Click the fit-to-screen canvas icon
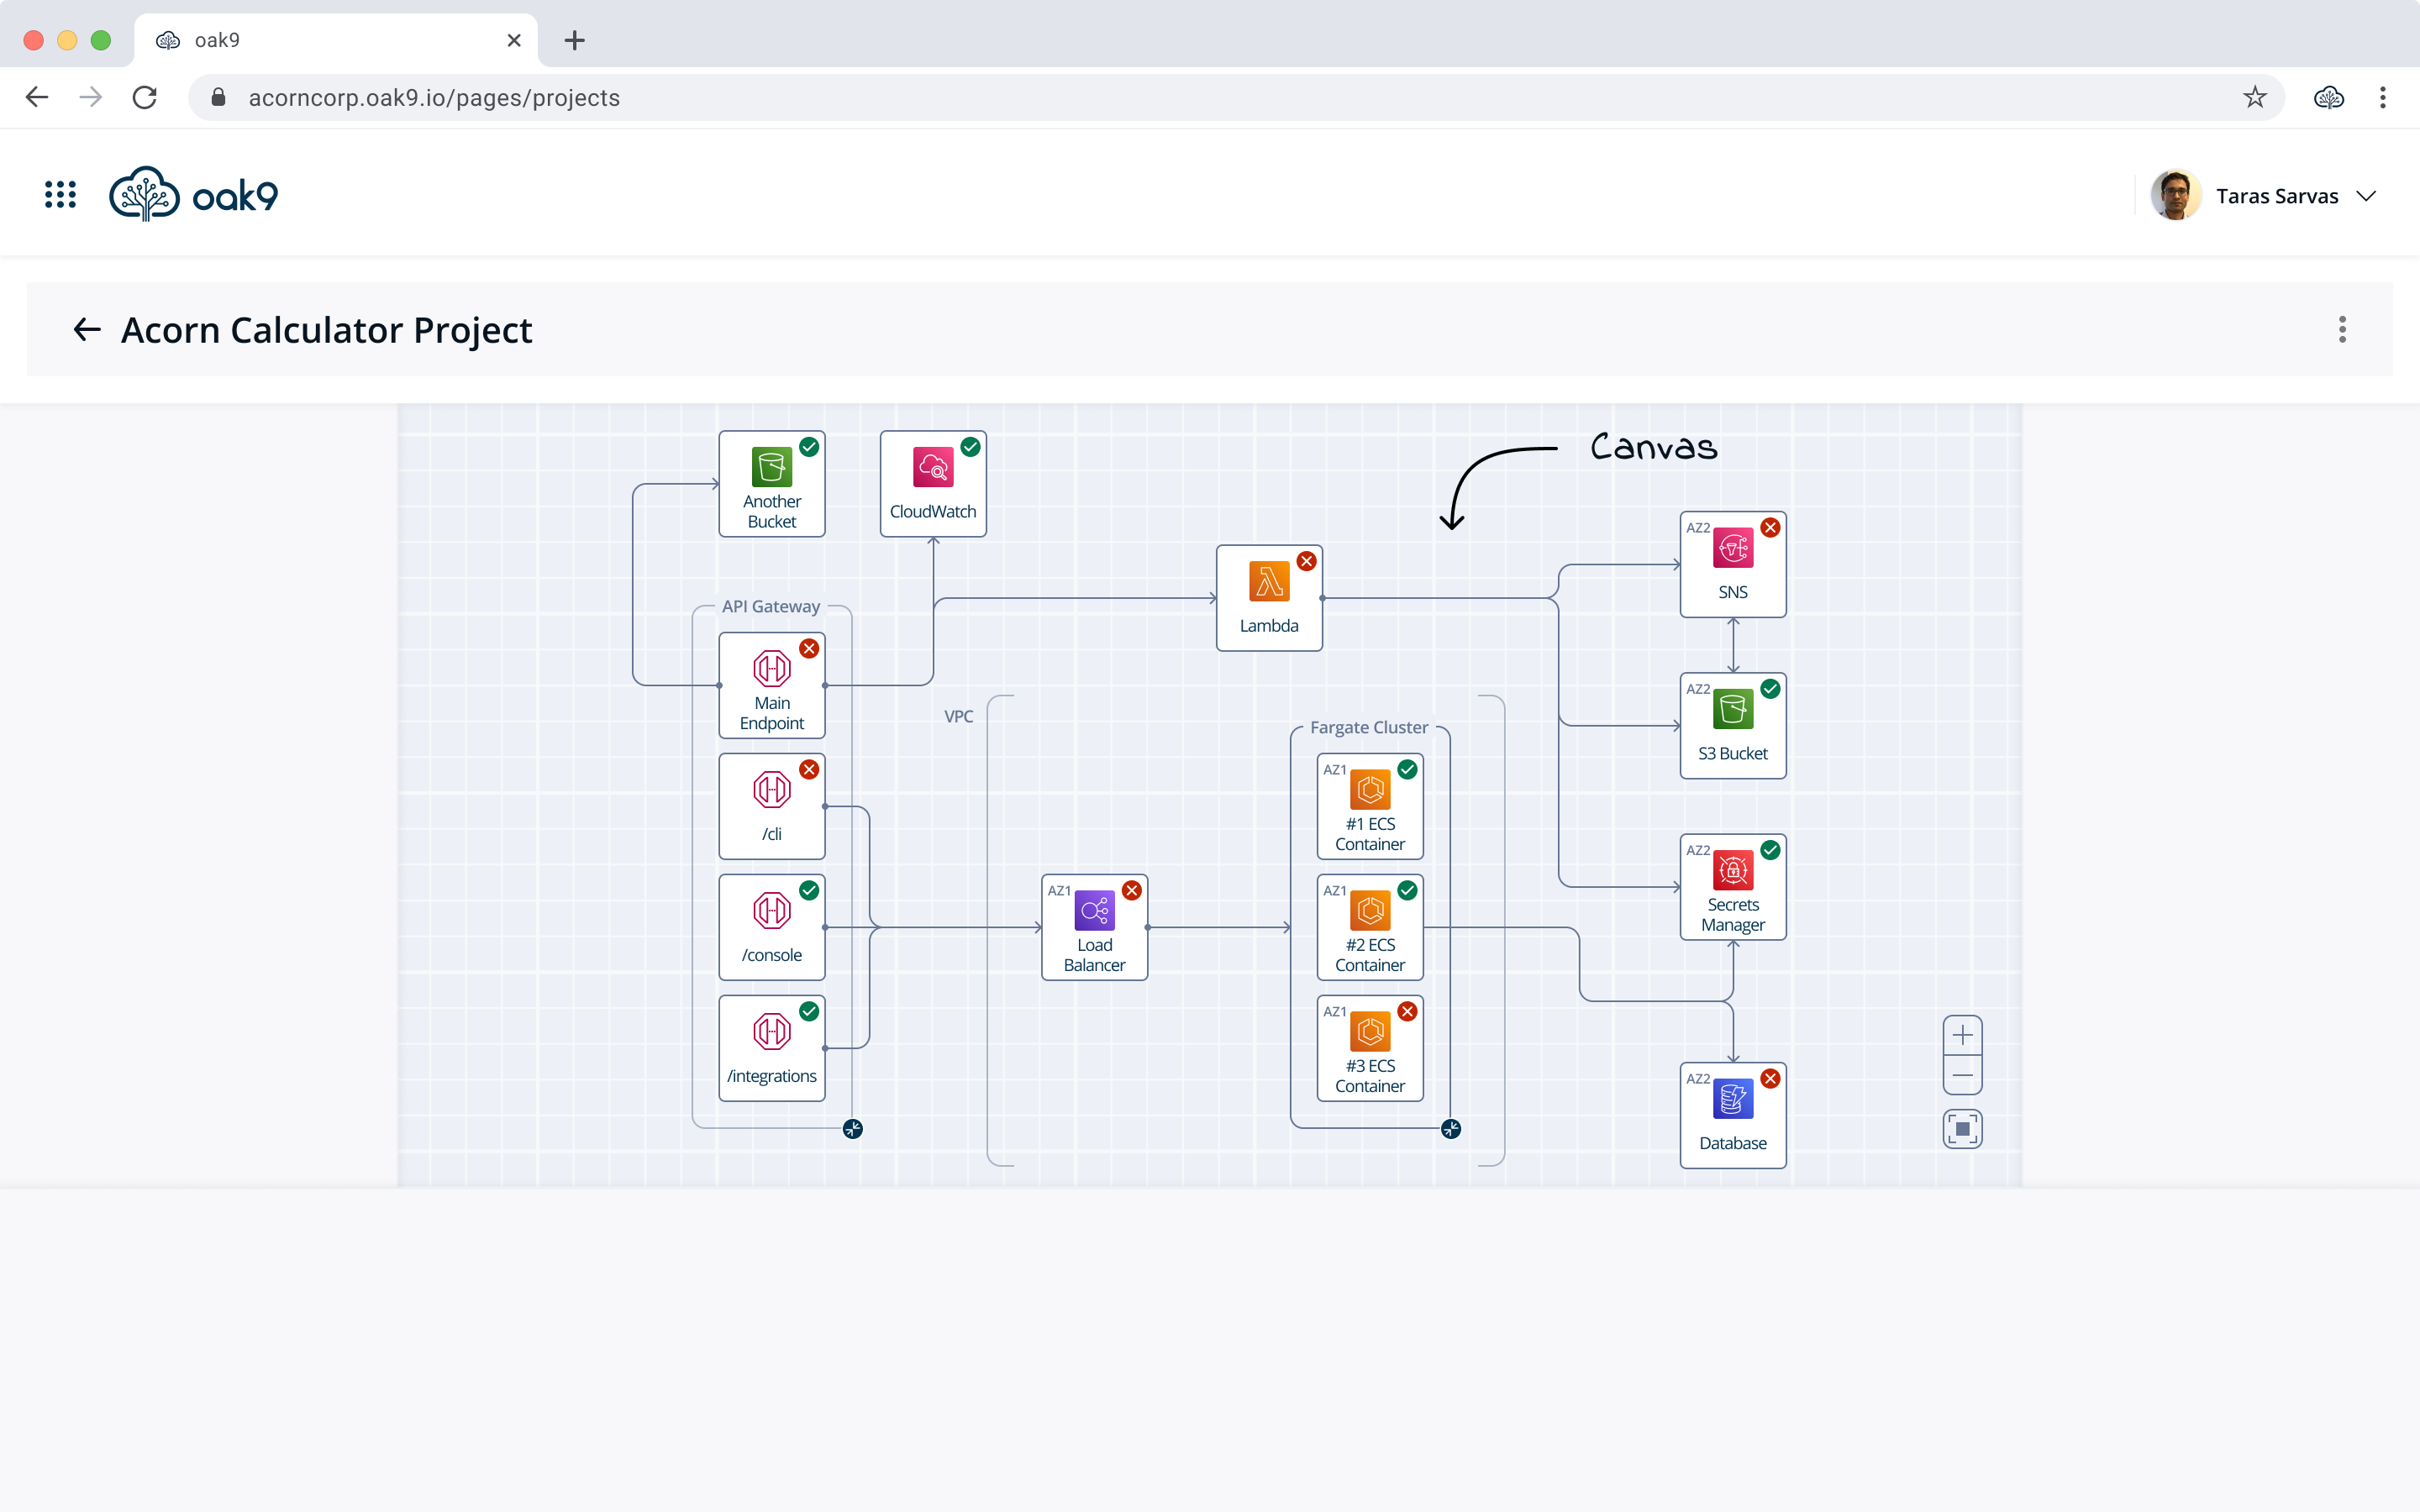The image size is (2420, 1512). (x=1962, y=1129)
